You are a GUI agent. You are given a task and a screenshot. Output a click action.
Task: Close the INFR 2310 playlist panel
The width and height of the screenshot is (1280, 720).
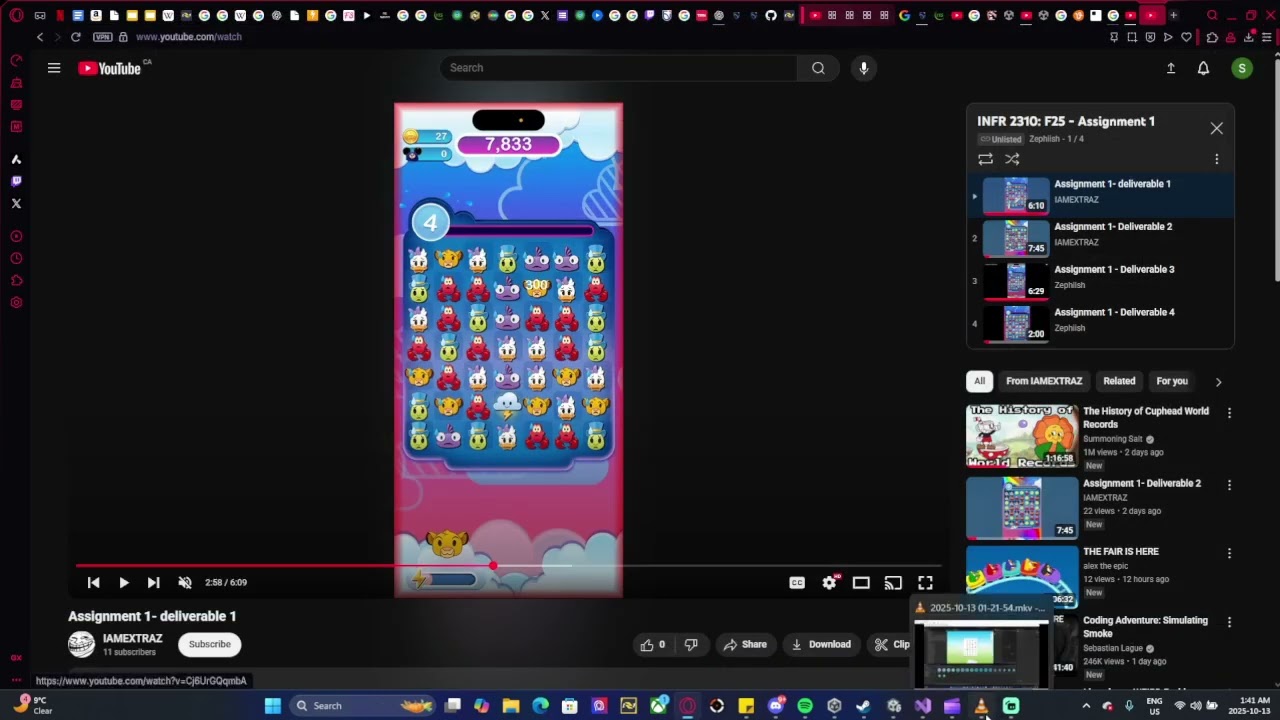click(1216, 128)
